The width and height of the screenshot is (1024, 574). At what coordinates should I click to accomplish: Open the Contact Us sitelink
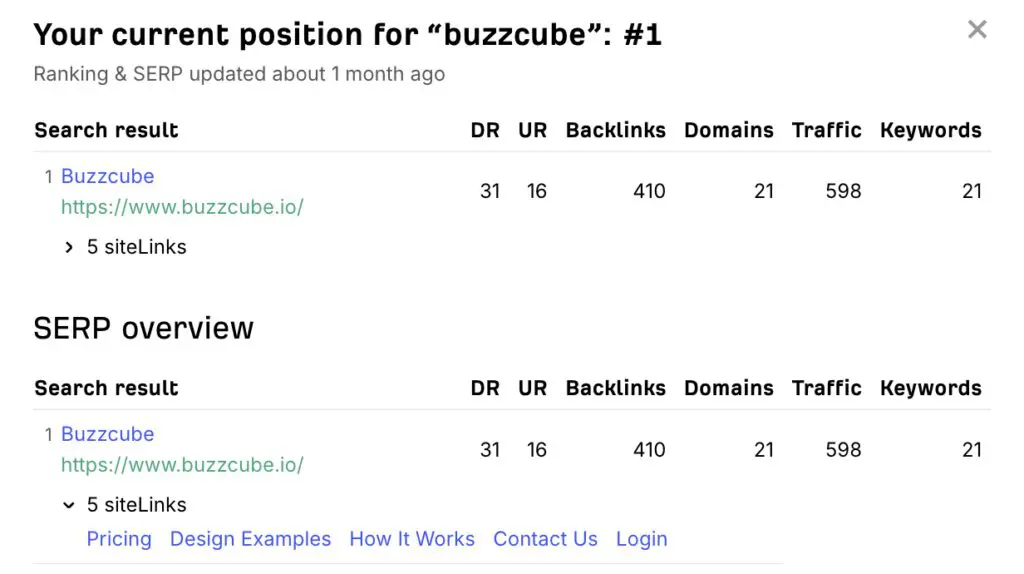click(x=545, y=539)
